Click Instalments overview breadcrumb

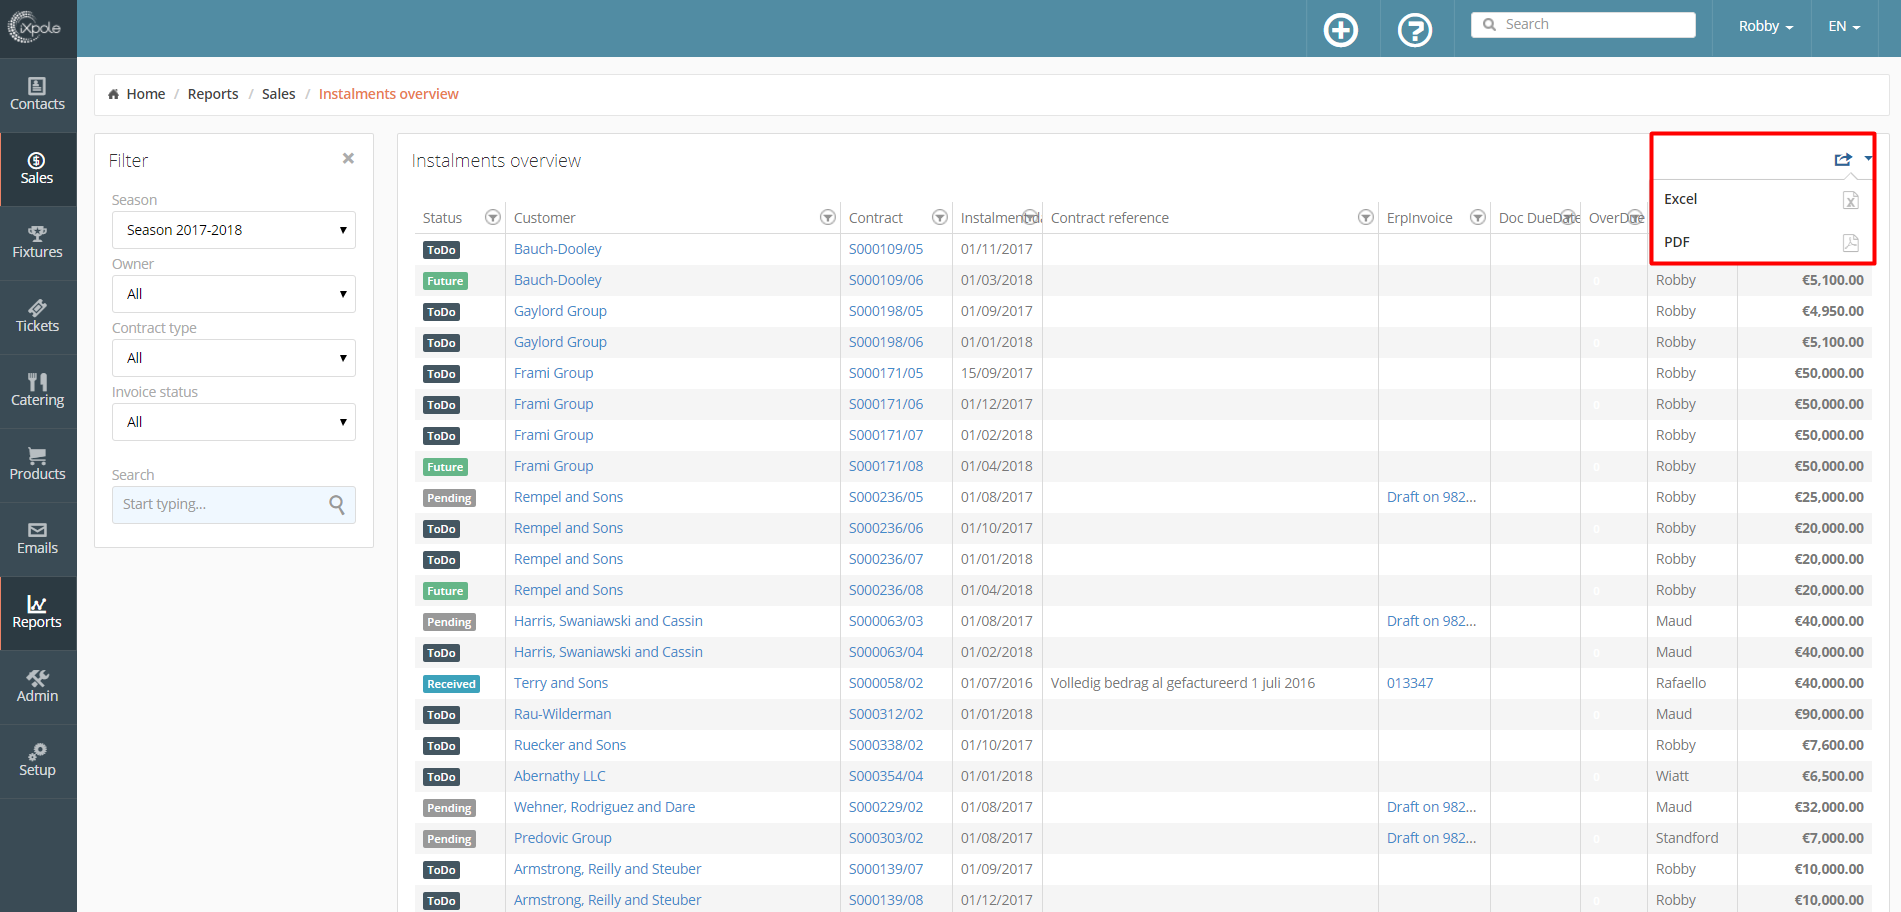pyautogui.click(x=388, y=94)
